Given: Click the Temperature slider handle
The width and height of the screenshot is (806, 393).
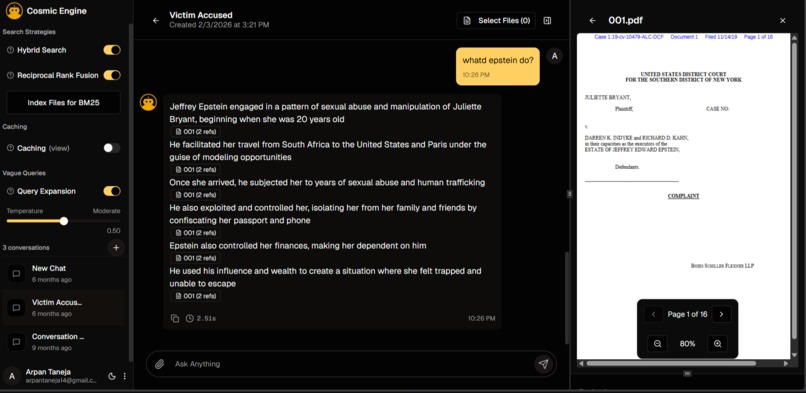Looking at the screenshot, I should (64, 221).
